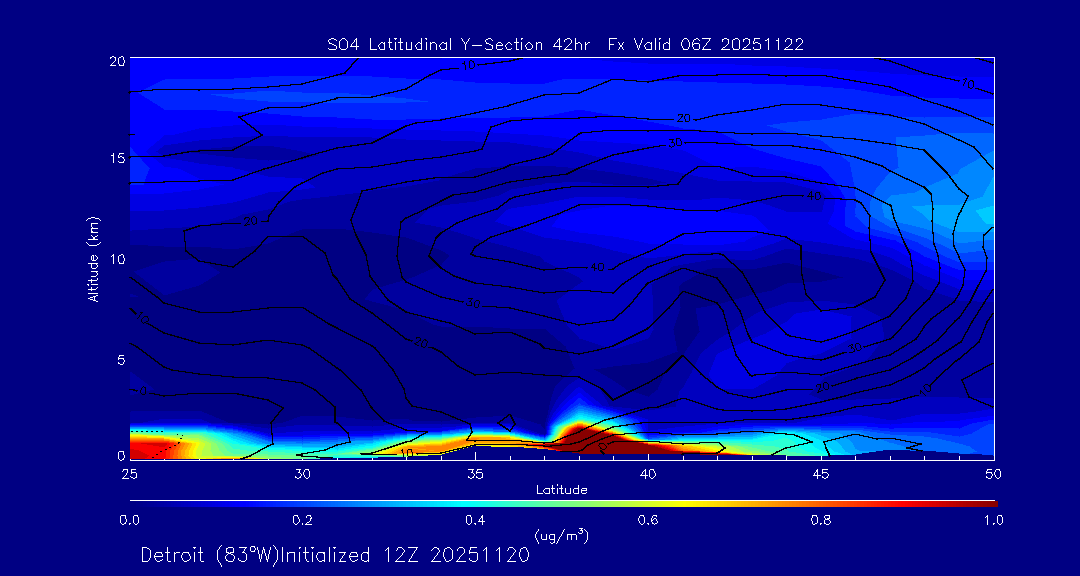Click the "Latitude" x-axis label
The image size is (1080, 576).
(x=562, y=490)
